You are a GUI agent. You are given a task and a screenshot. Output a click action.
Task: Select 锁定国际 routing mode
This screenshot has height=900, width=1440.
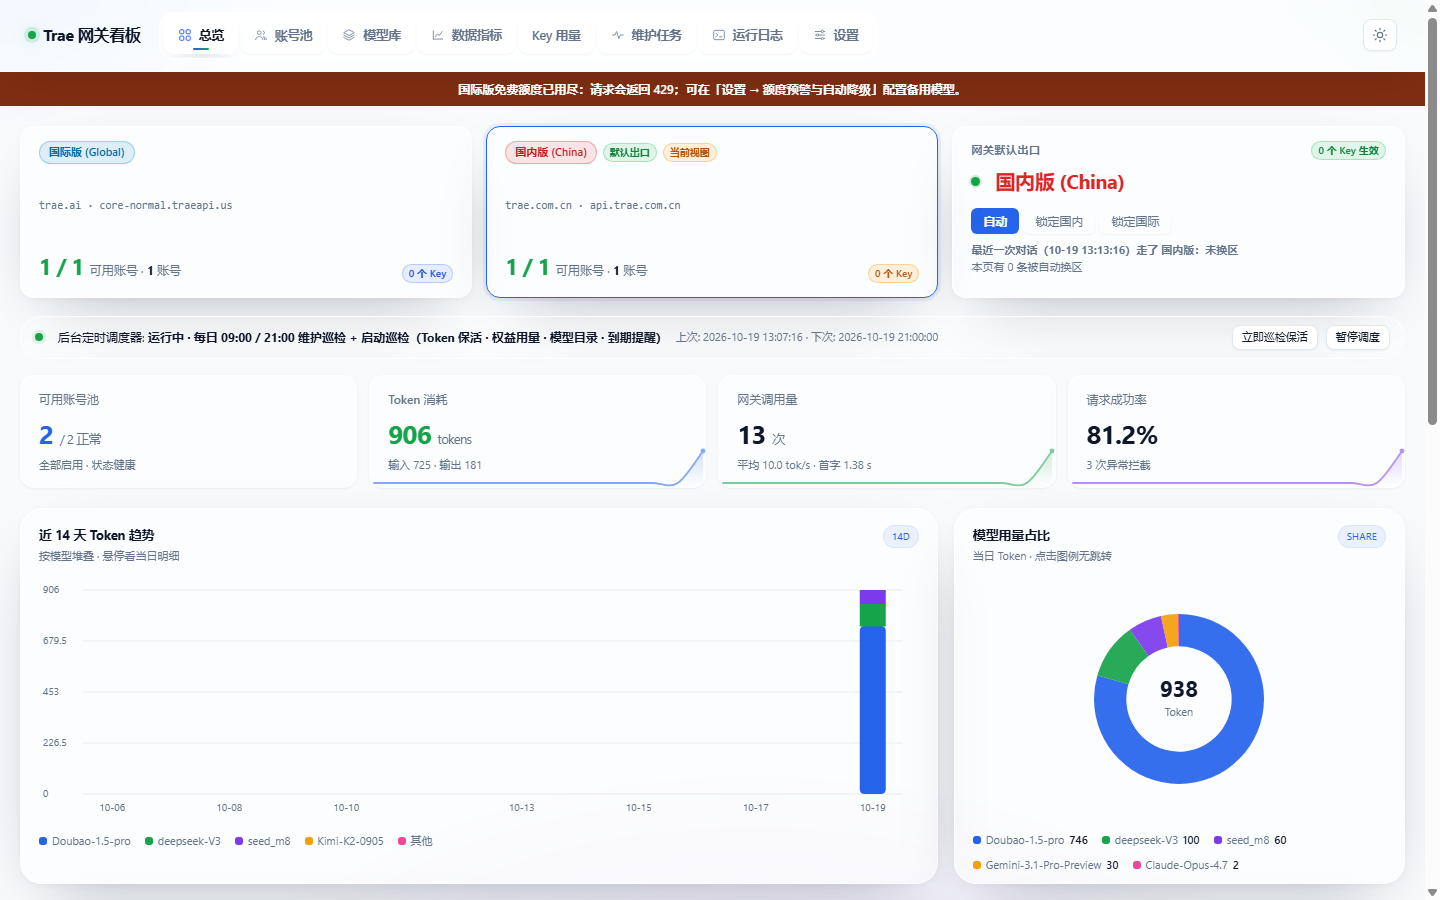[1135, 221]
